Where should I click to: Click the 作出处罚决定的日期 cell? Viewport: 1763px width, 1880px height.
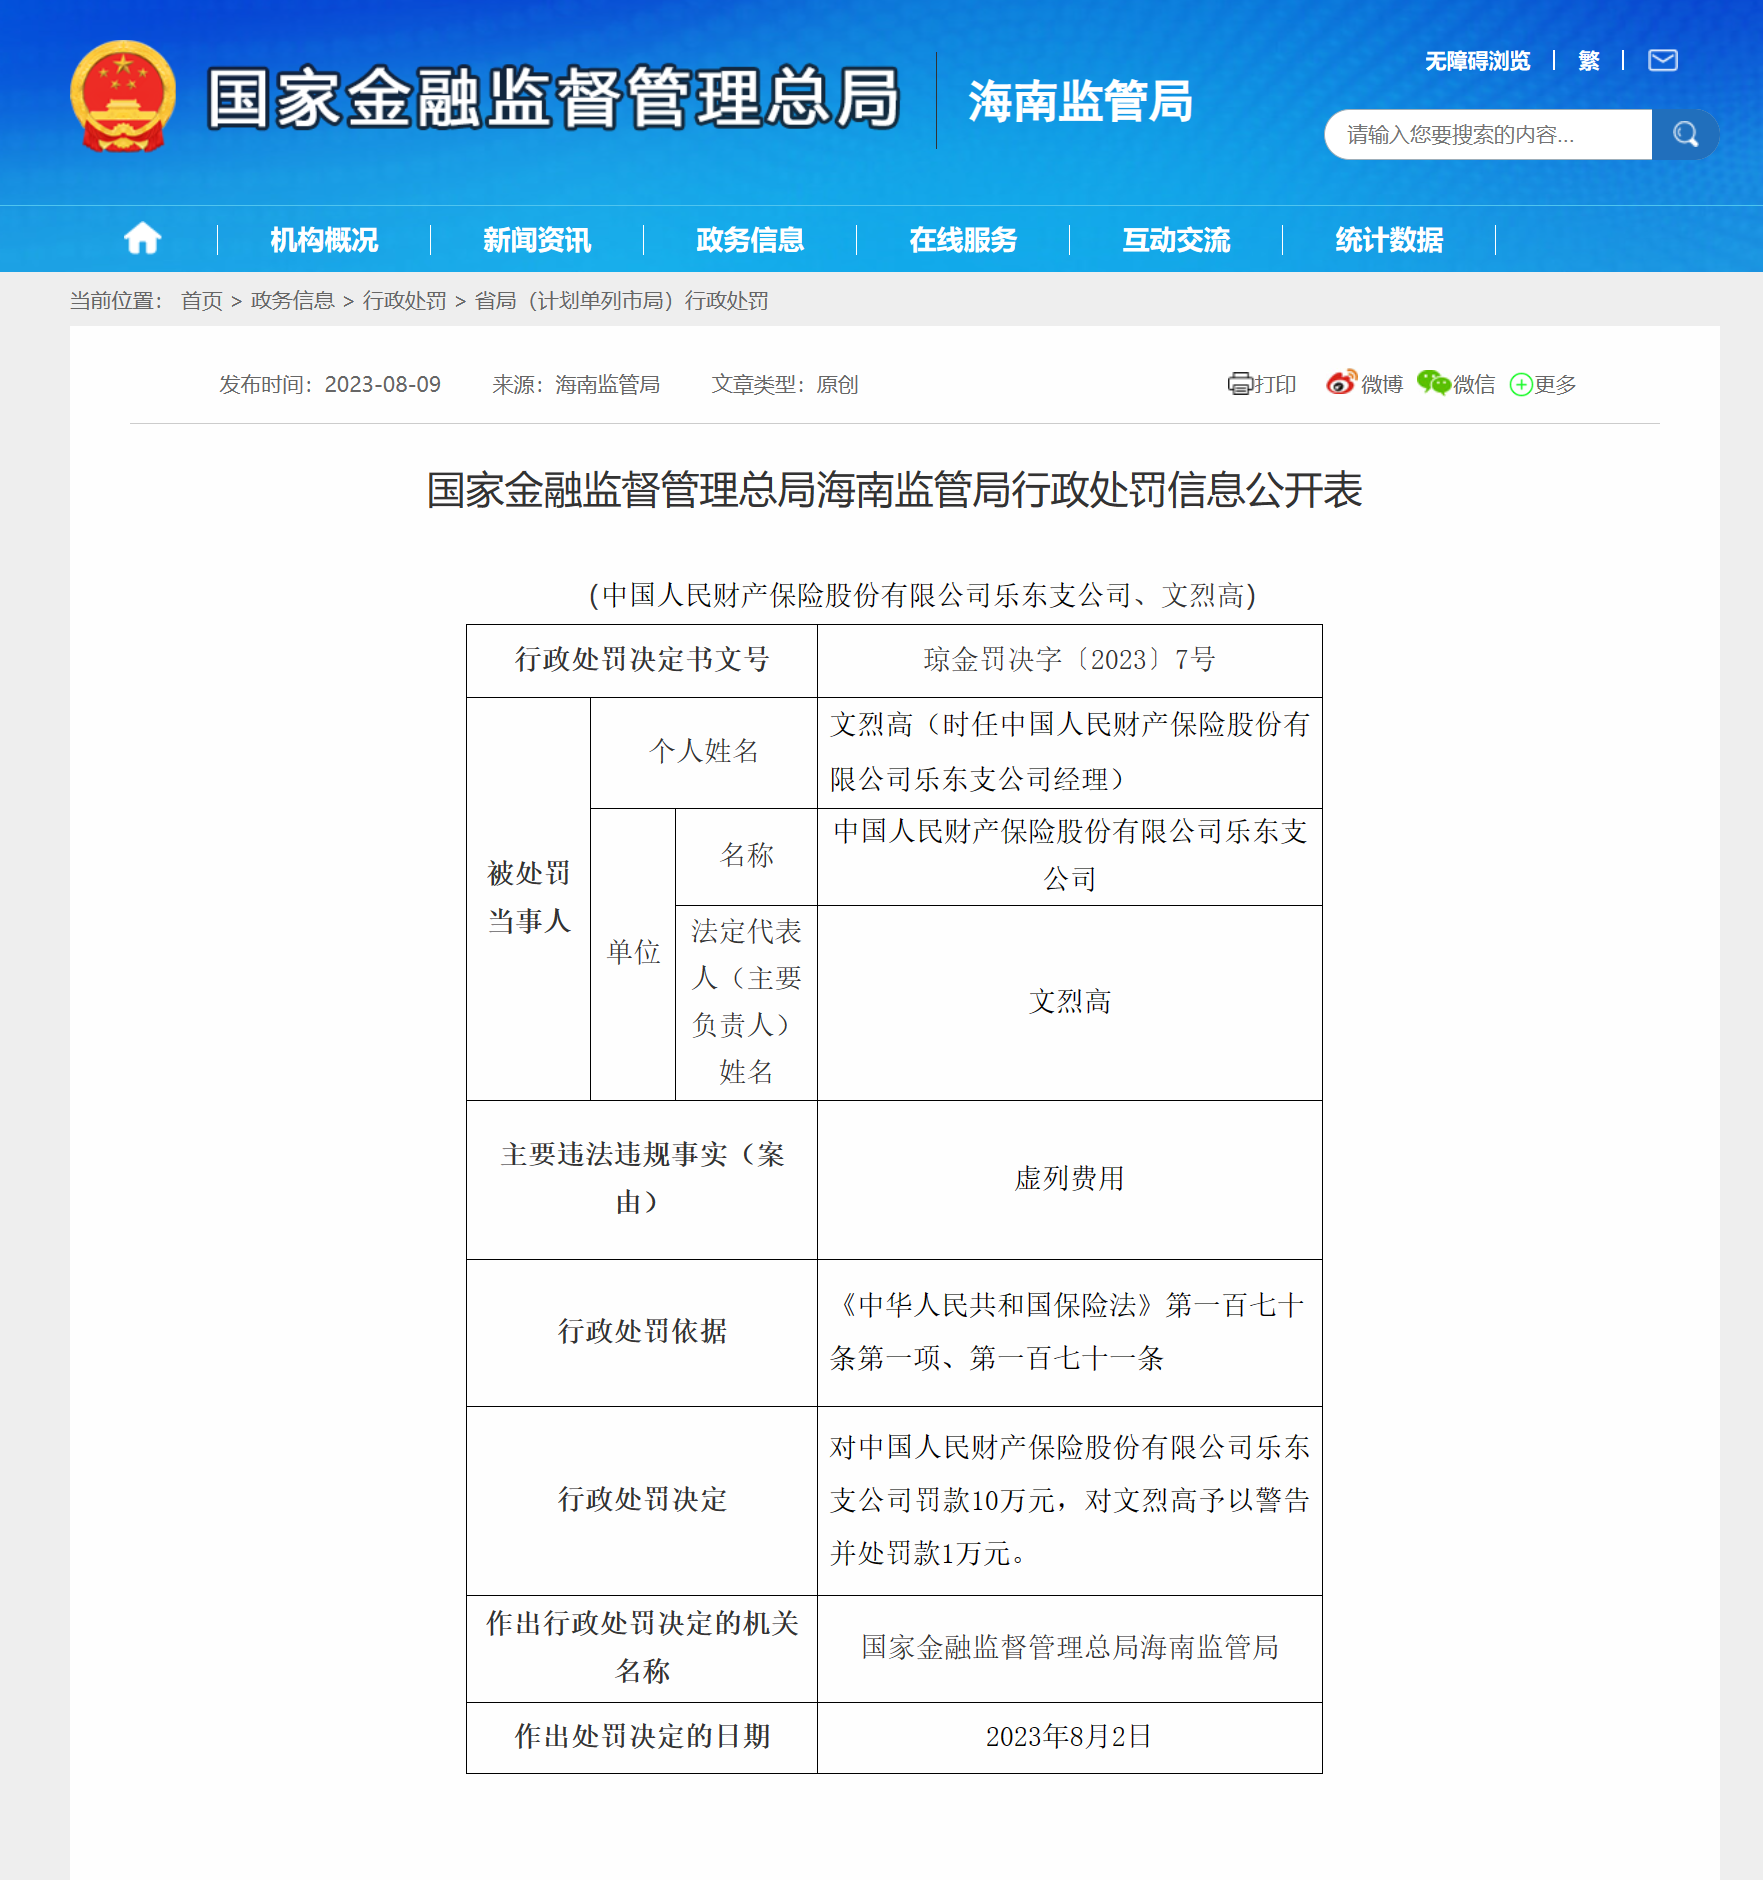[x=642, y=1737]
